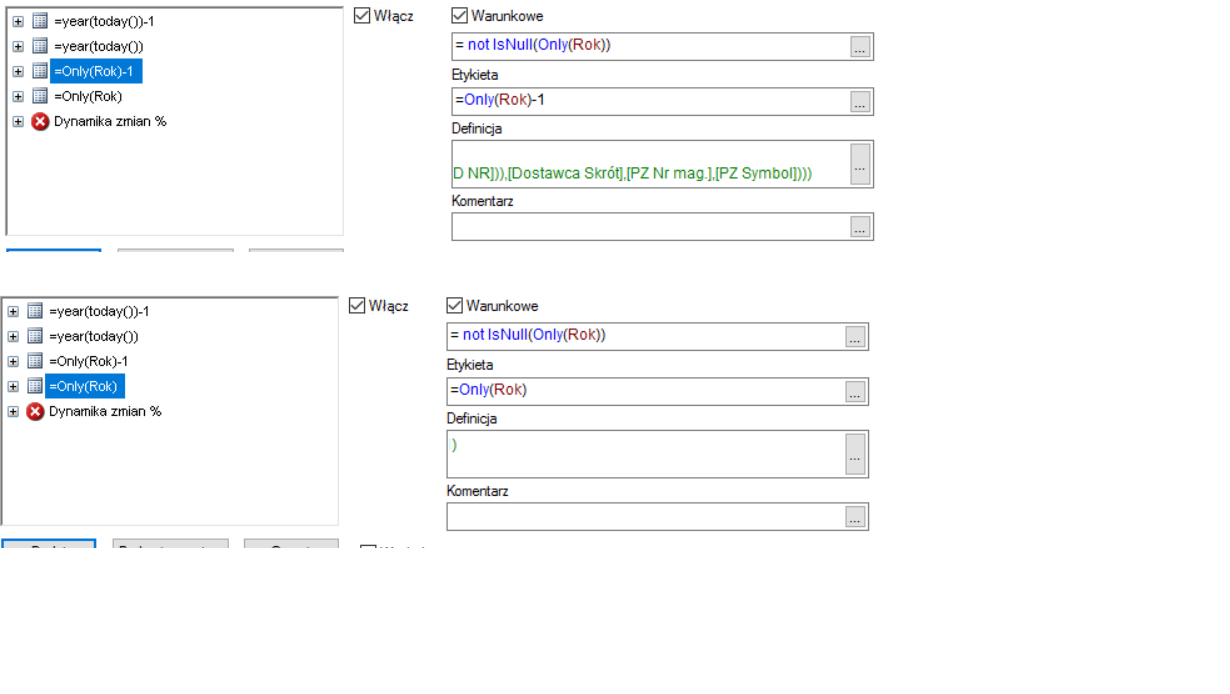
Task: Click the table icon beside the highlighted =Only(Rok) expression
Action: [x=35, y=386]
